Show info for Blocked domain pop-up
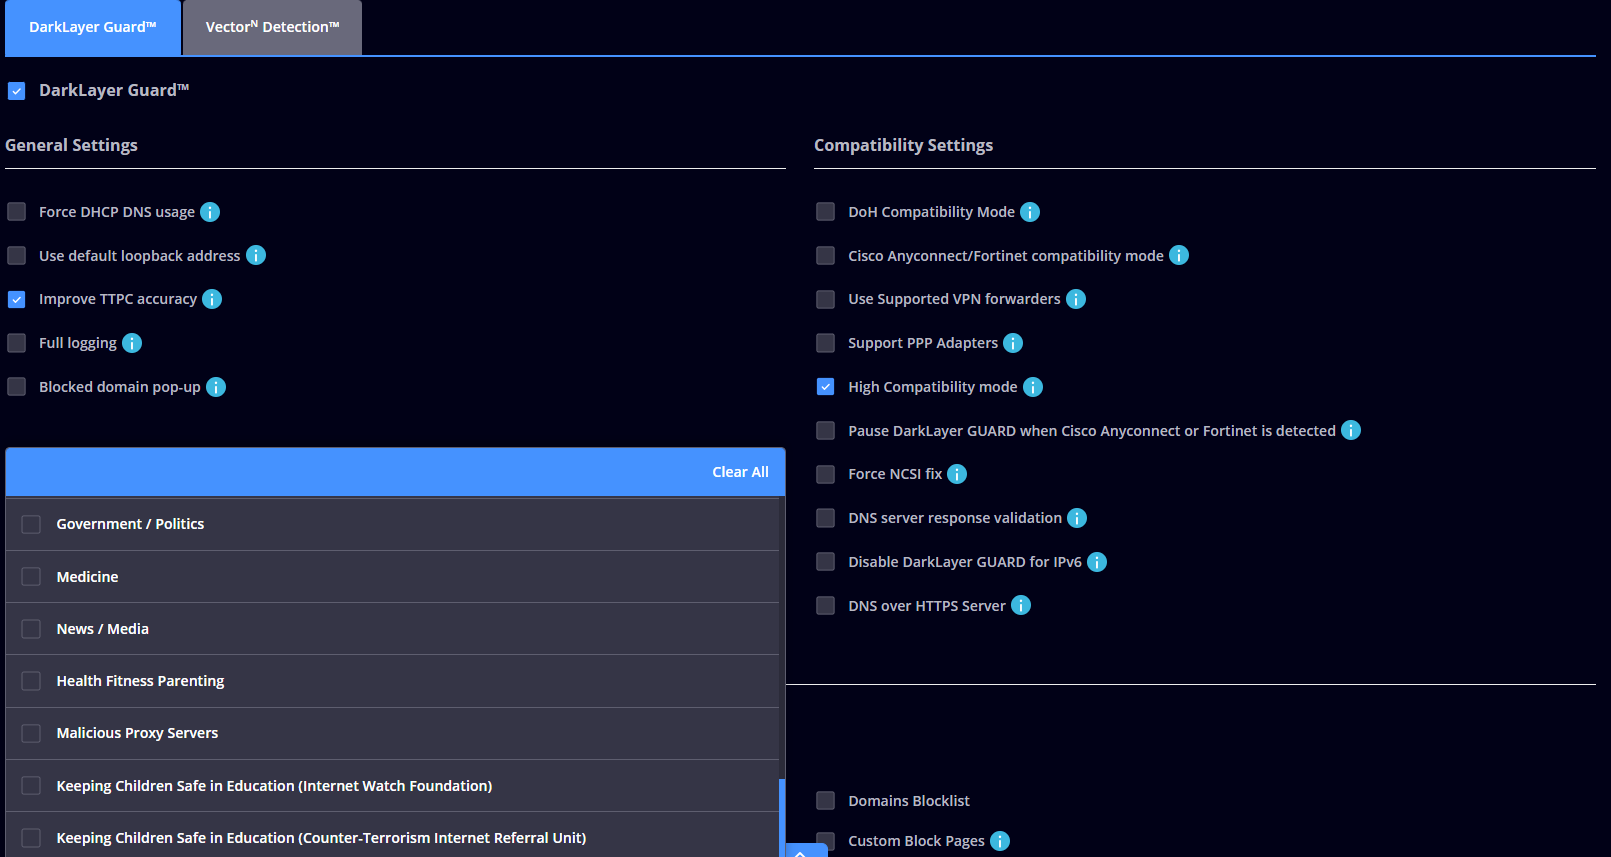The width and height of the screenshot is (1611, 857). 216,387
